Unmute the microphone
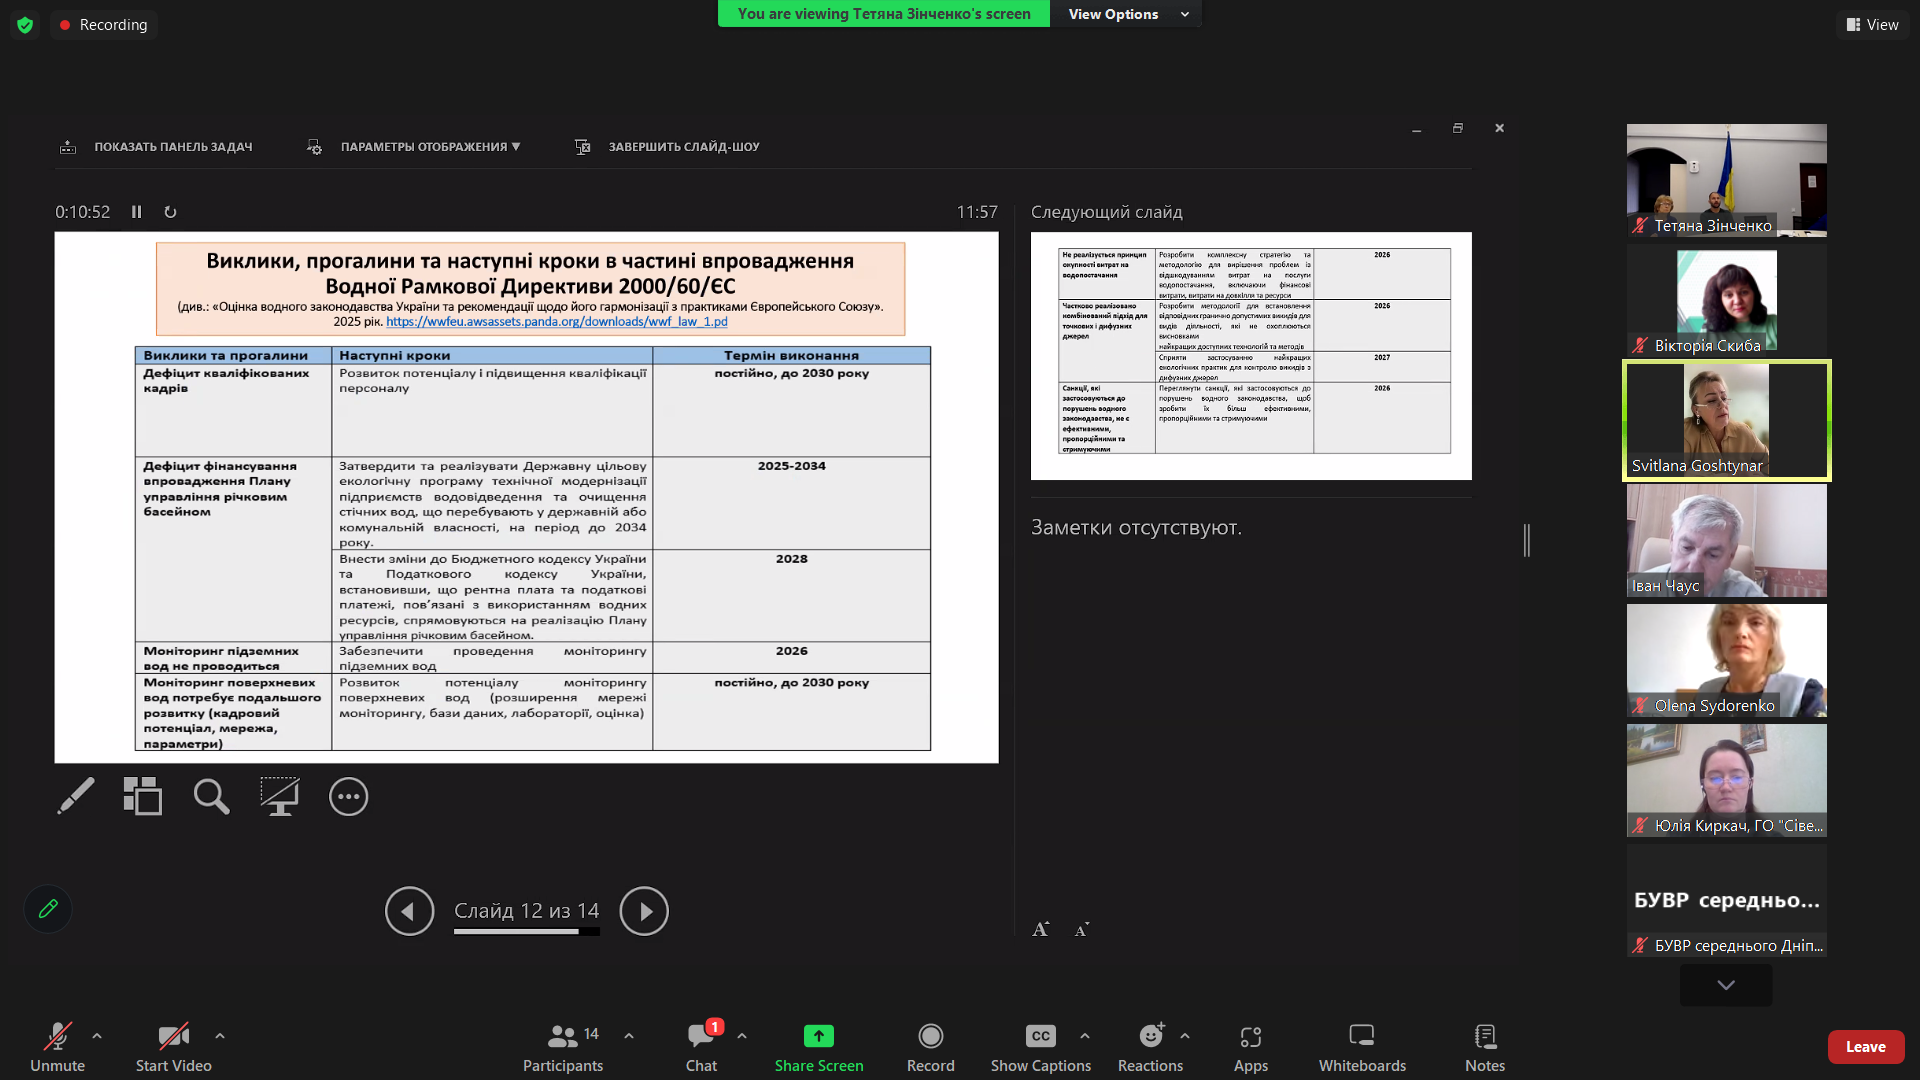 click(57, 1036)
